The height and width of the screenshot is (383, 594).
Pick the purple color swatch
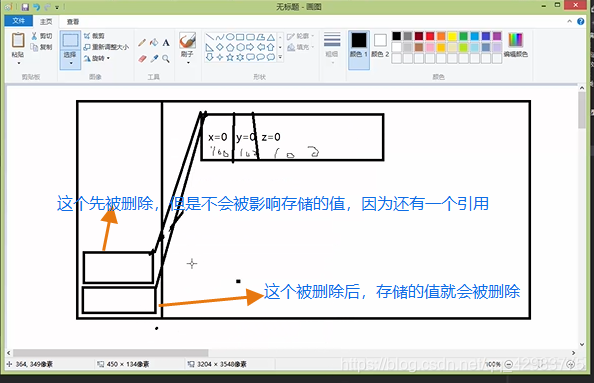[497, 36]
